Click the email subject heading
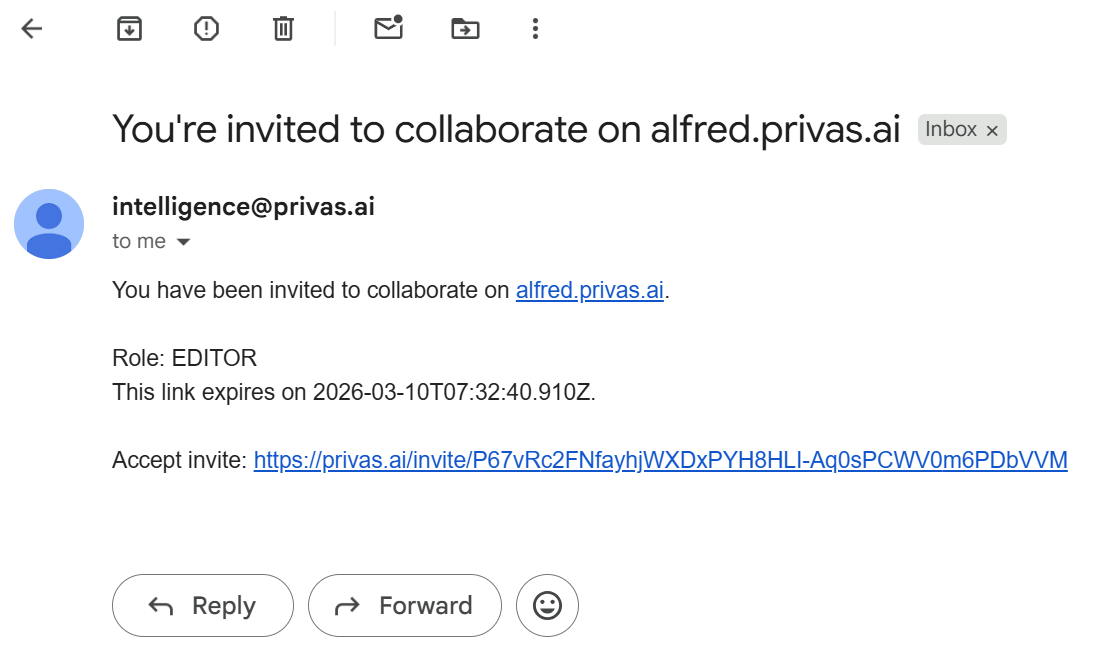Viewport: 1109px width, 656px height. (506, 130)
